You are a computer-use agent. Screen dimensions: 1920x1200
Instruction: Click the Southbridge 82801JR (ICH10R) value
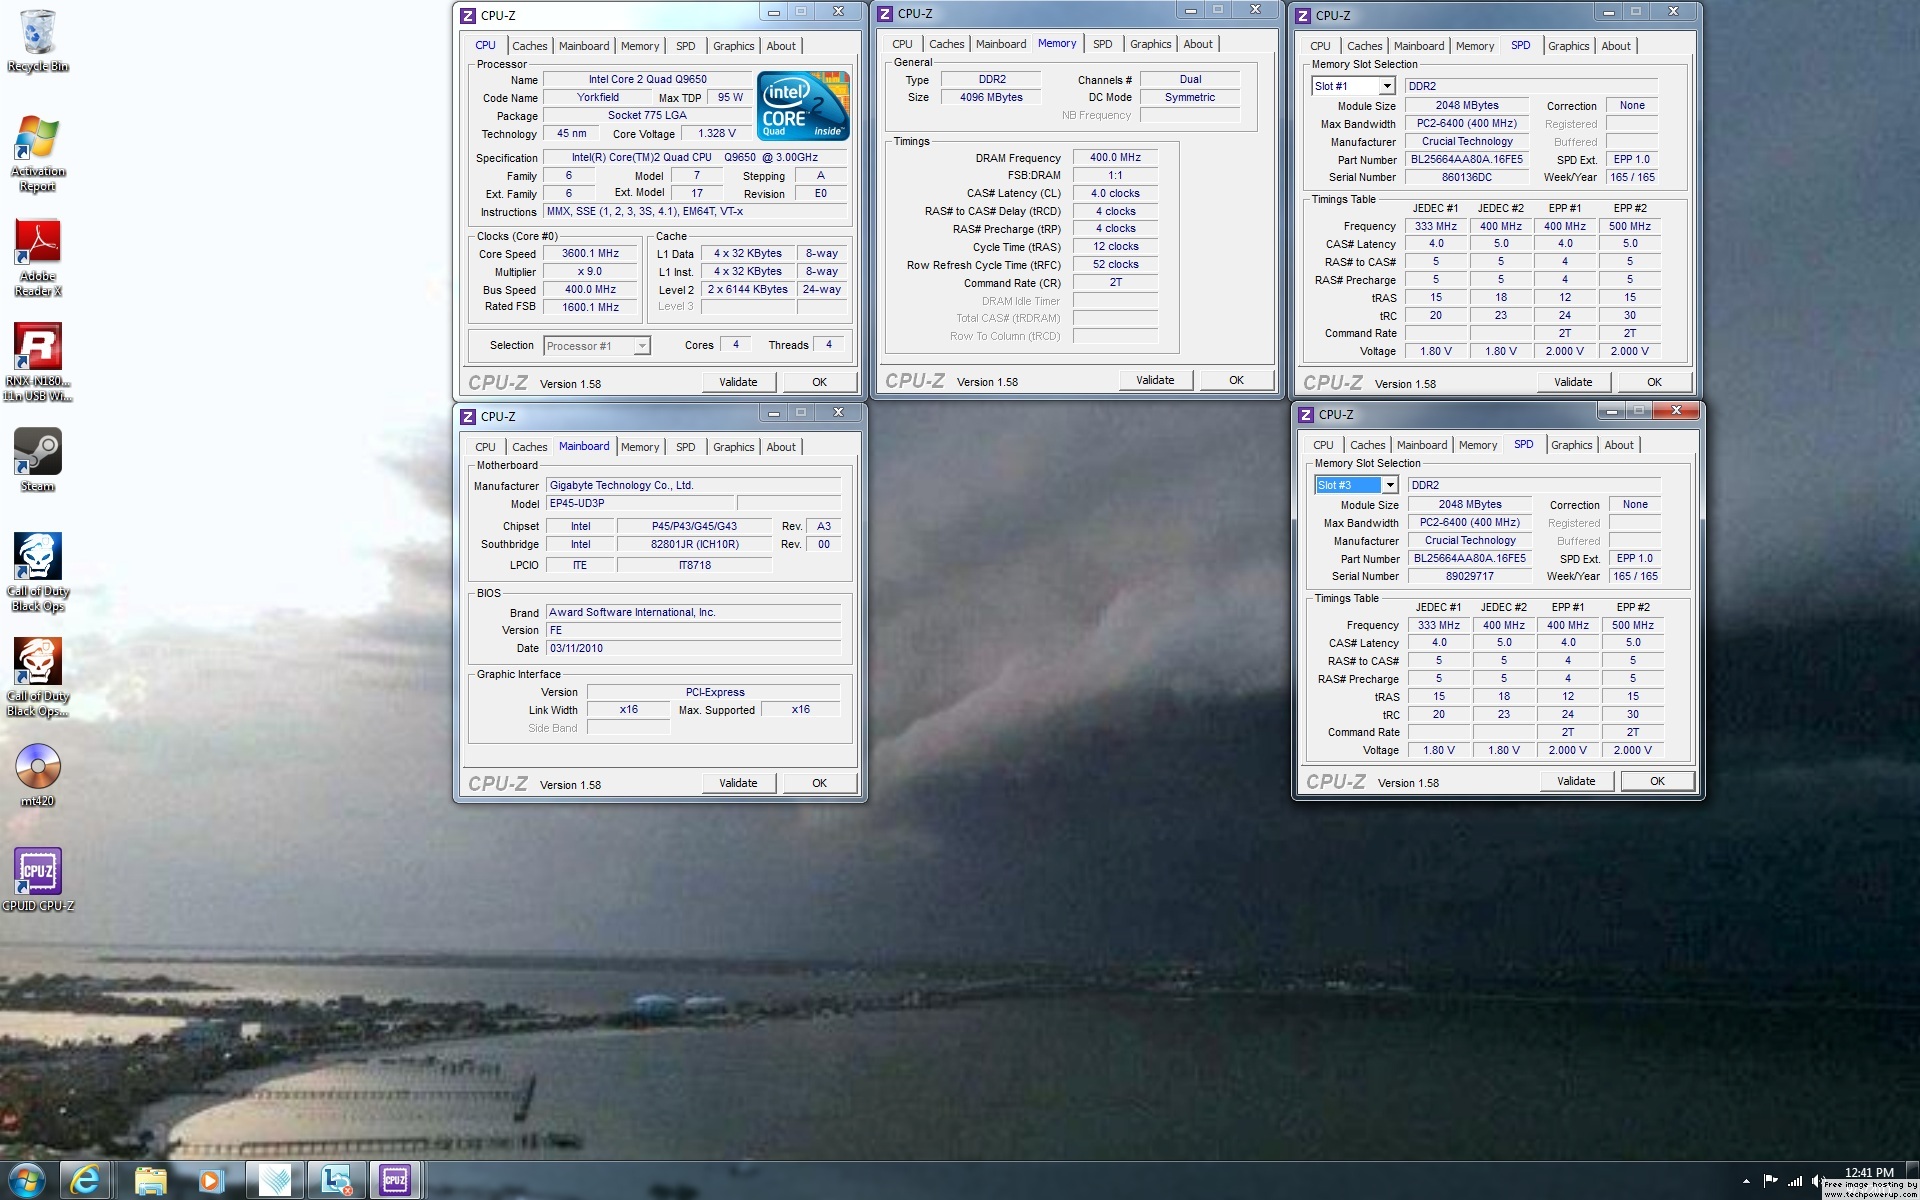(x=694, y=545)
